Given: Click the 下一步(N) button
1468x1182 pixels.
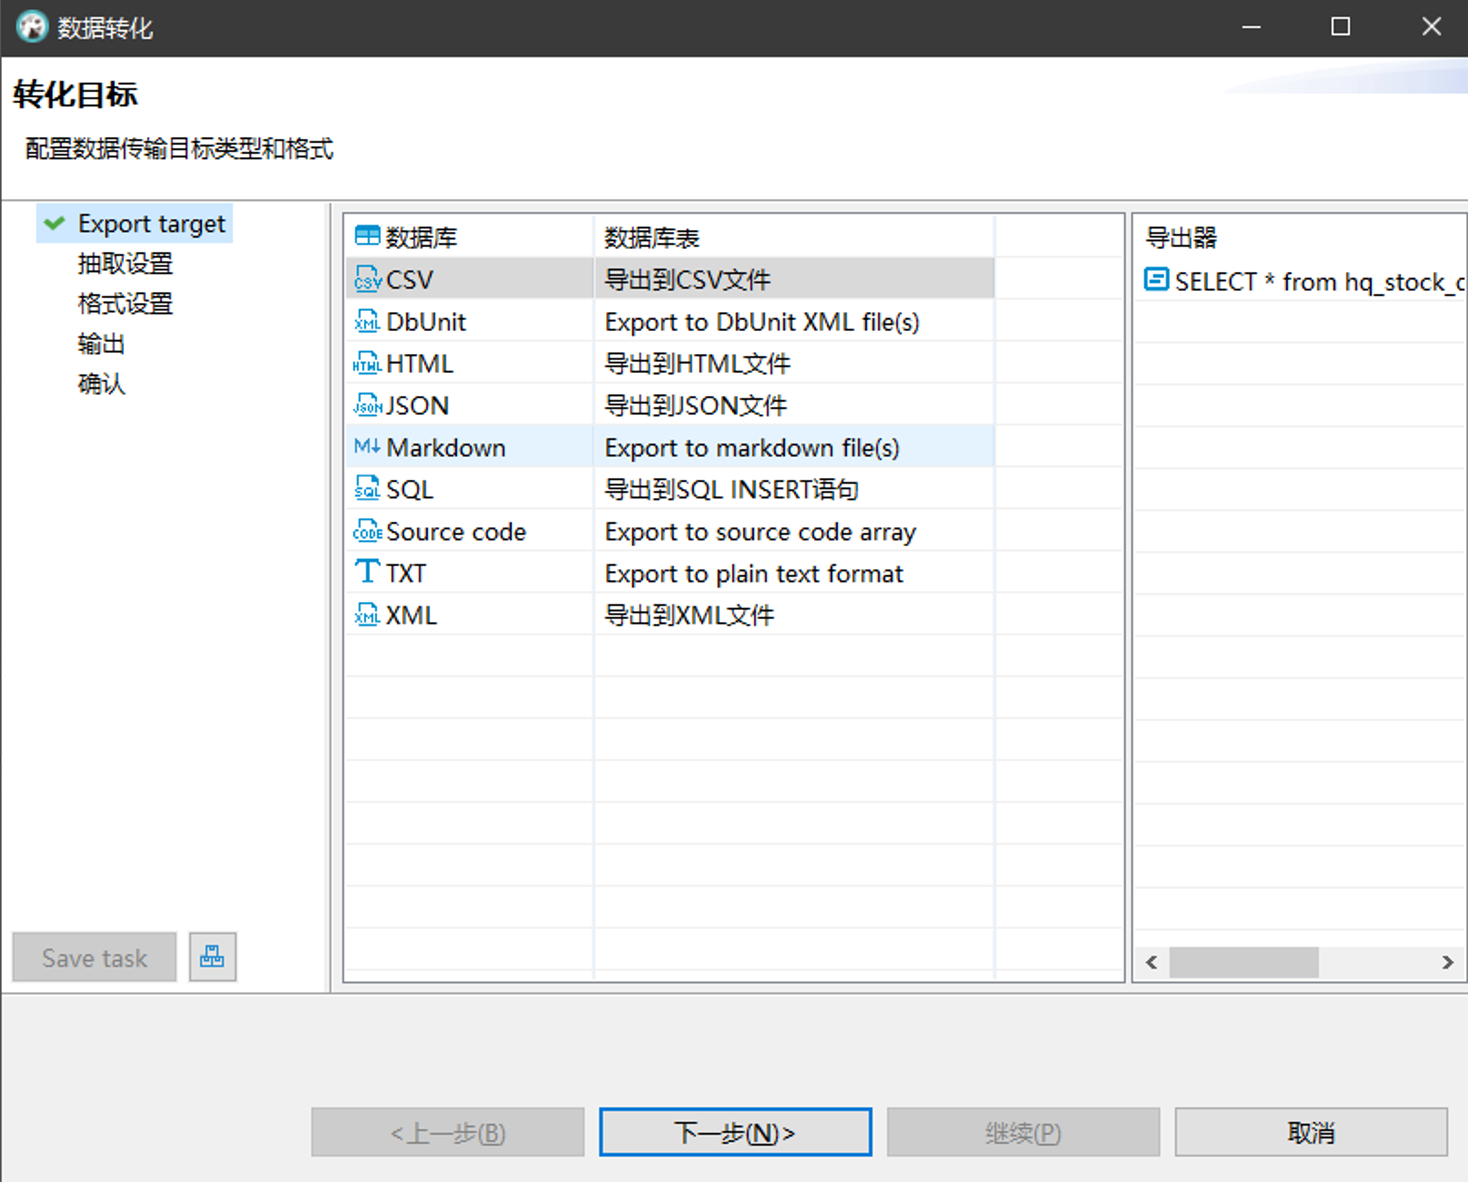Looking at the screenshot, I should (x=734, y=1132).
